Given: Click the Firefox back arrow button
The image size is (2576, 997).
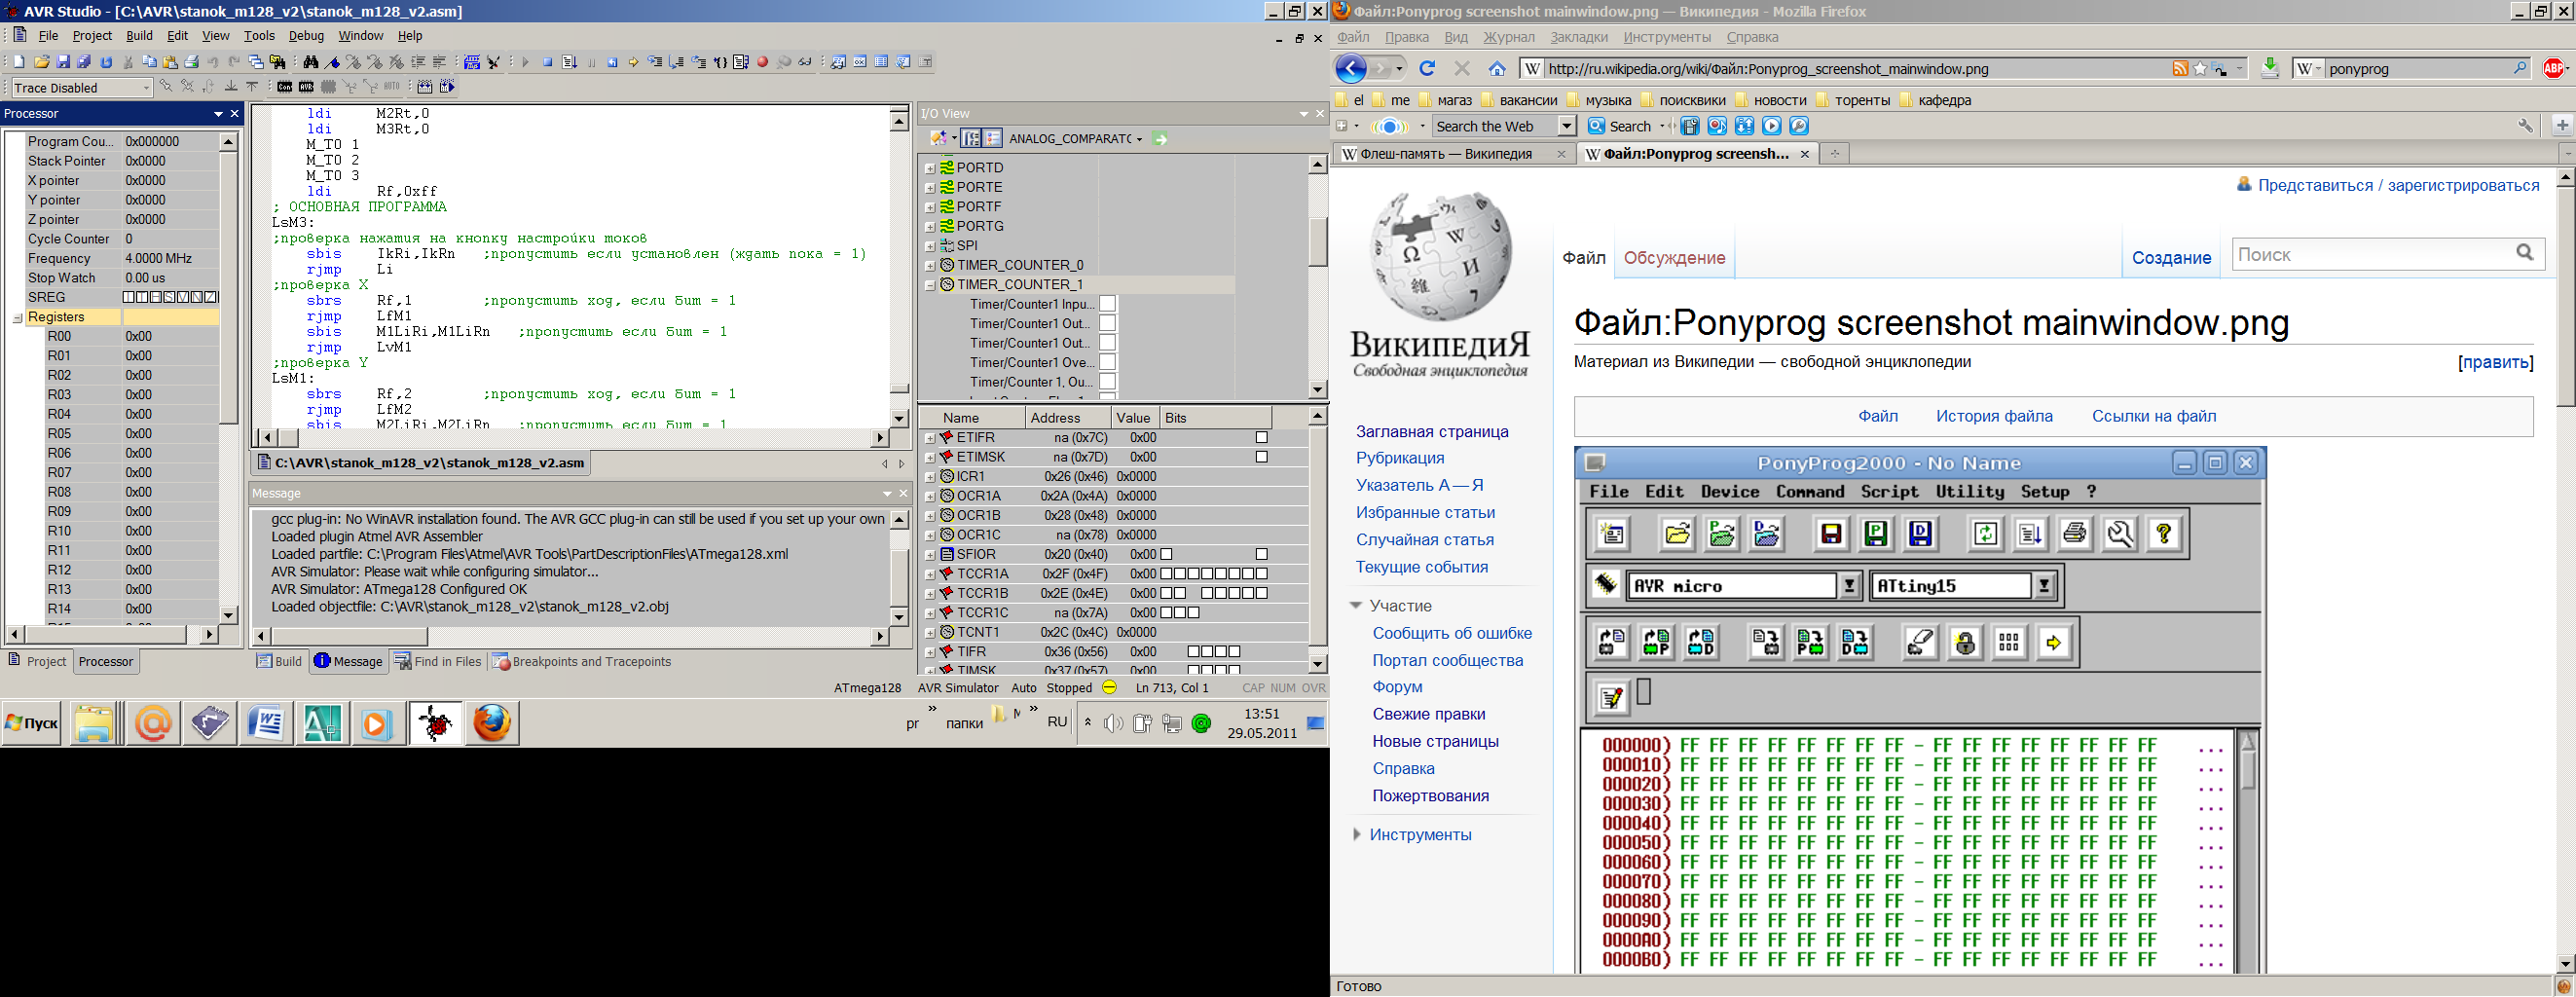Looking at the screenshot, I should 1351,68.
